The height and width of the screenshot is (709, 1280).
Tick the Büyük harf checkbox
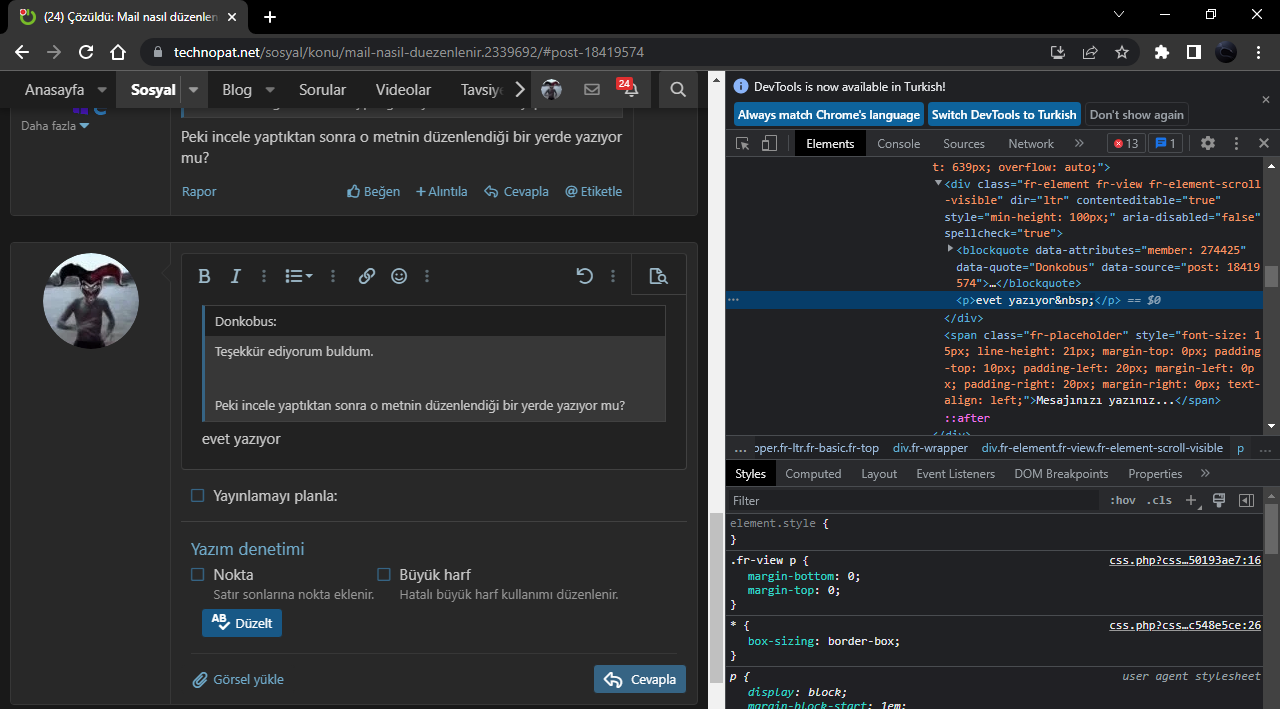click(383, 575)
